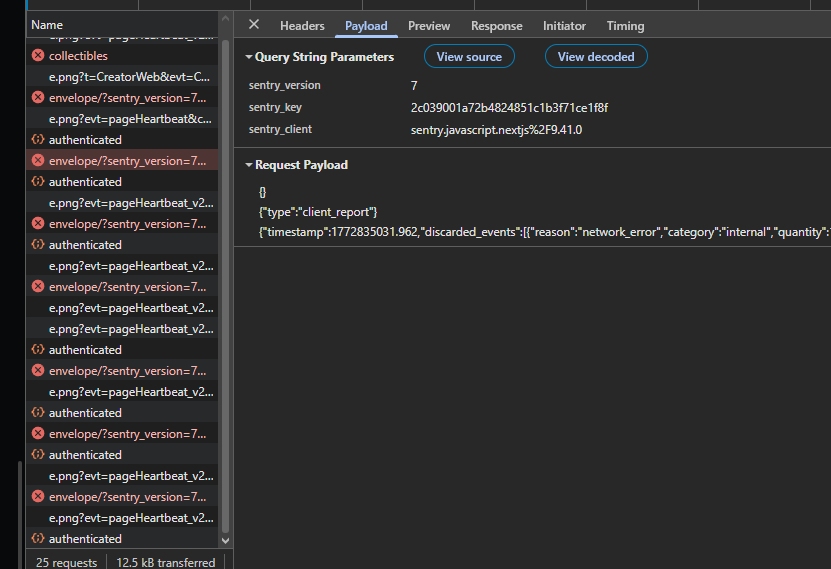Open the Preview tab

429,26
